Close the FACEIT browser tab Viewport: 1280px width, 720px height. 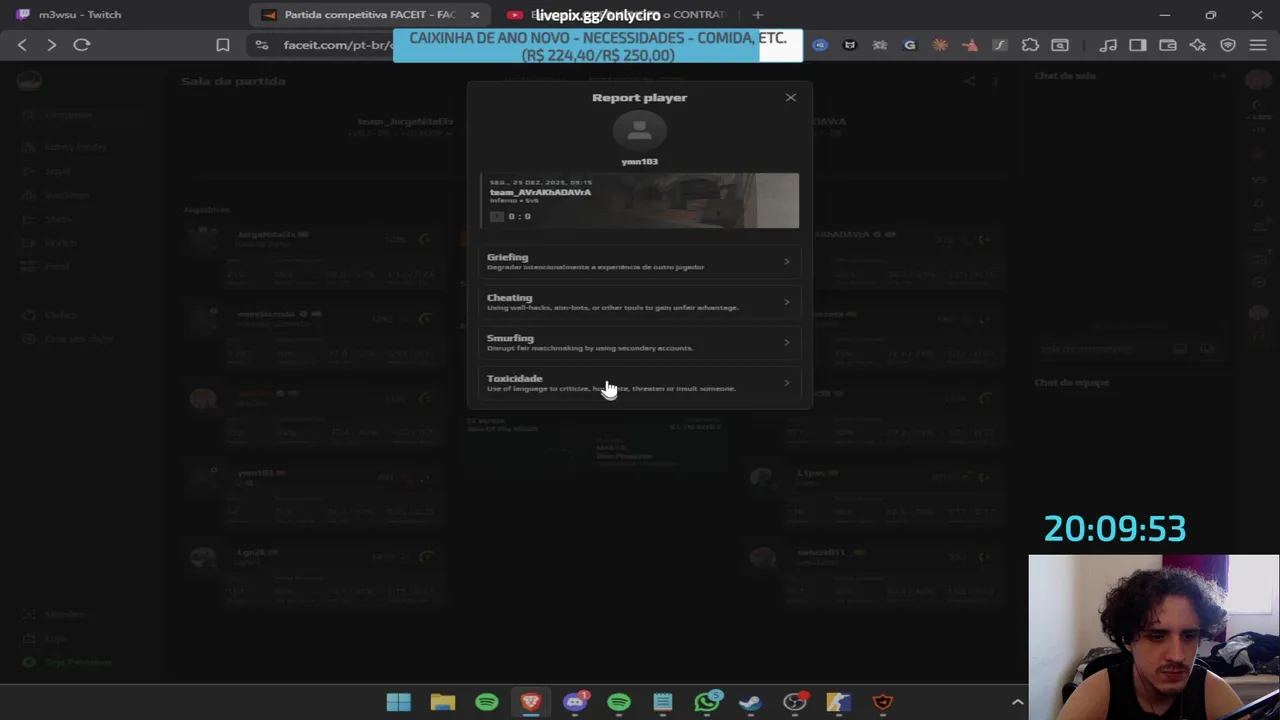coord(475,15)
